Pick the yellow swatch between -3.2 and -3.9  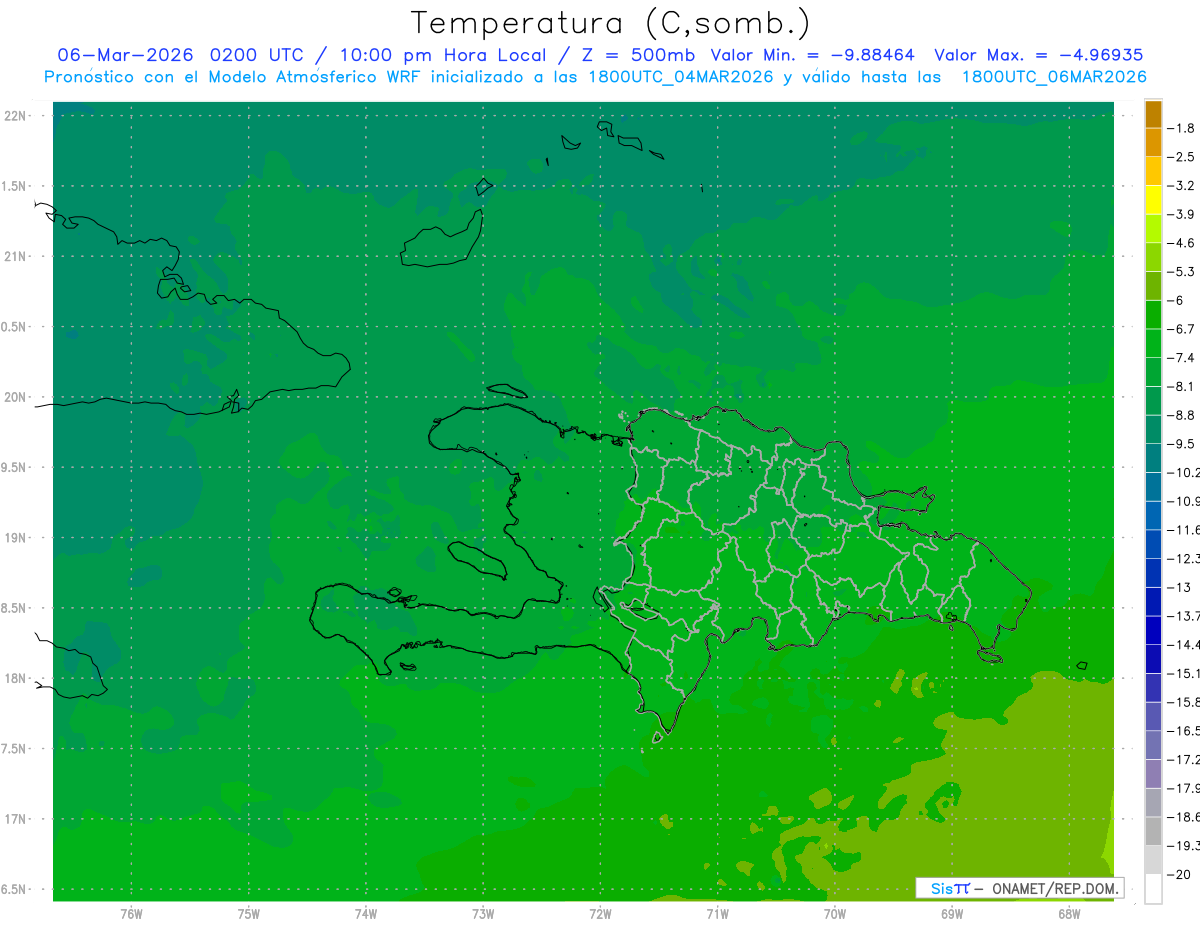click(x=1153, y=200)
